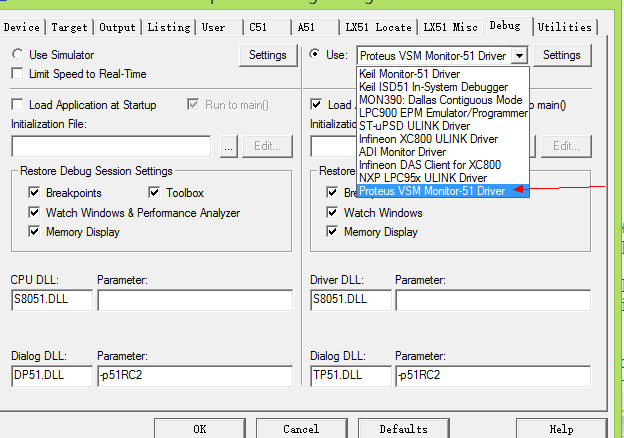Click TP51.DLL Parameter field -p51RC2
Screen dimensions: 624x438
coord(493,376)
